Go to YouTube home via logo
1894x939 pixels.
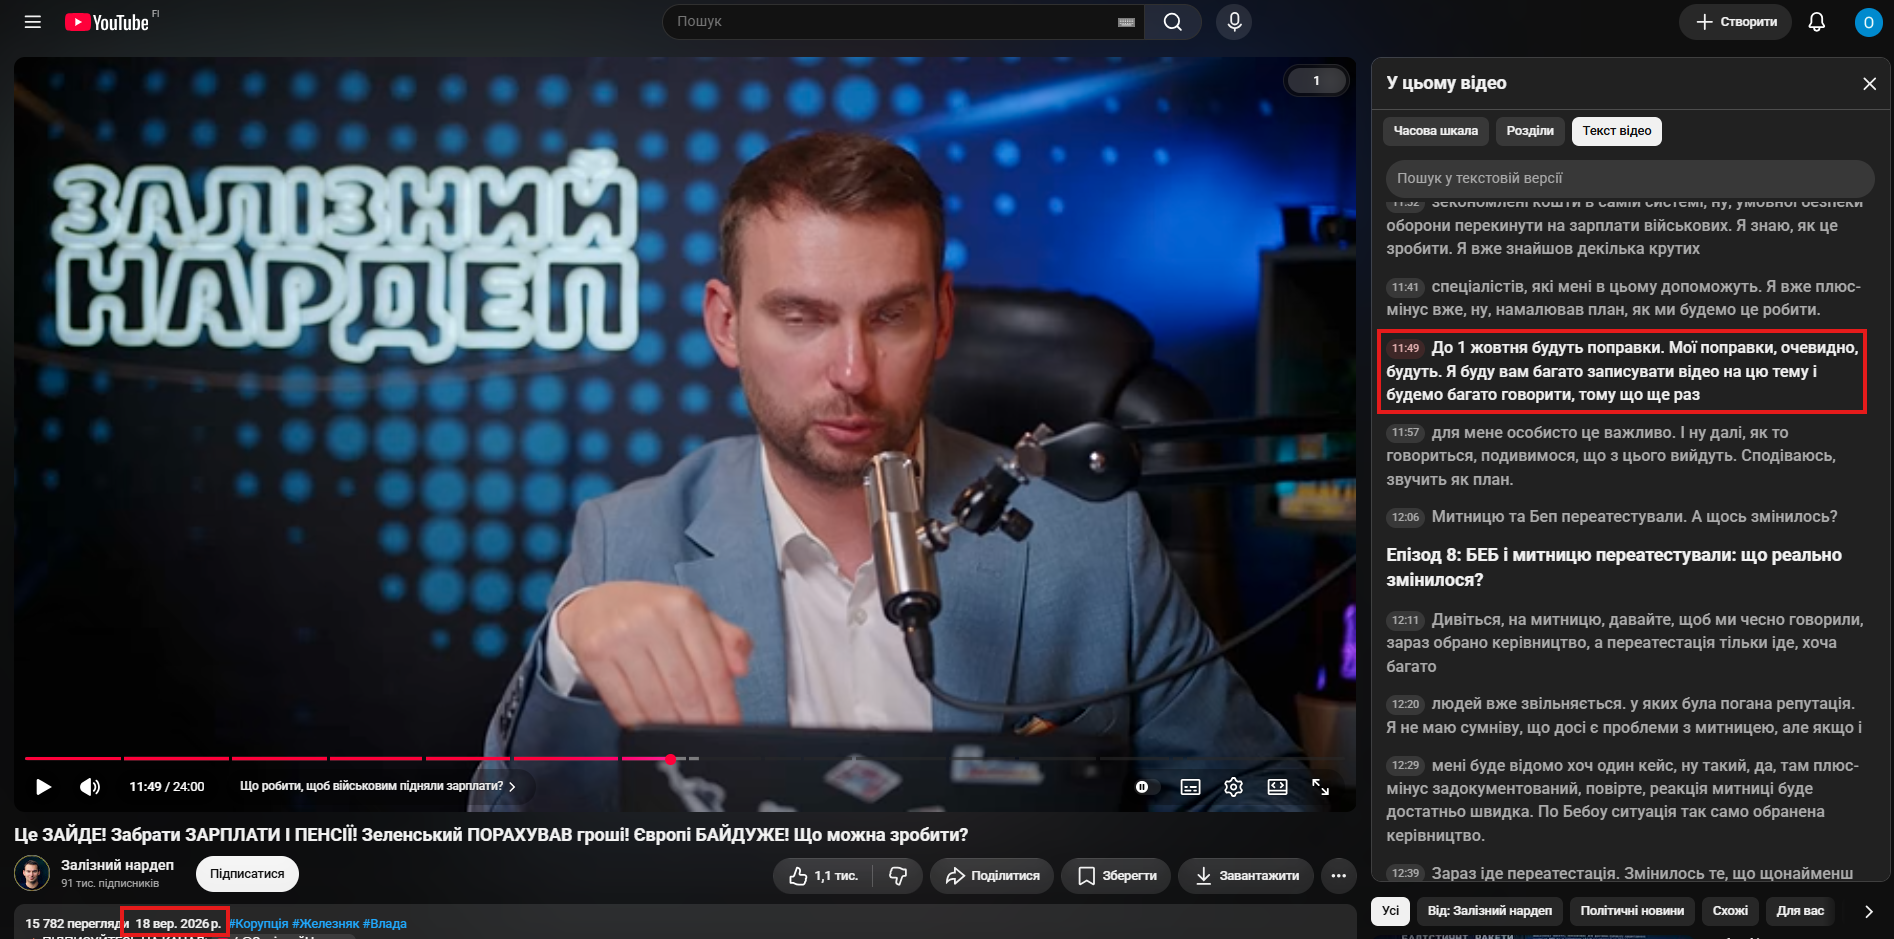107,22
